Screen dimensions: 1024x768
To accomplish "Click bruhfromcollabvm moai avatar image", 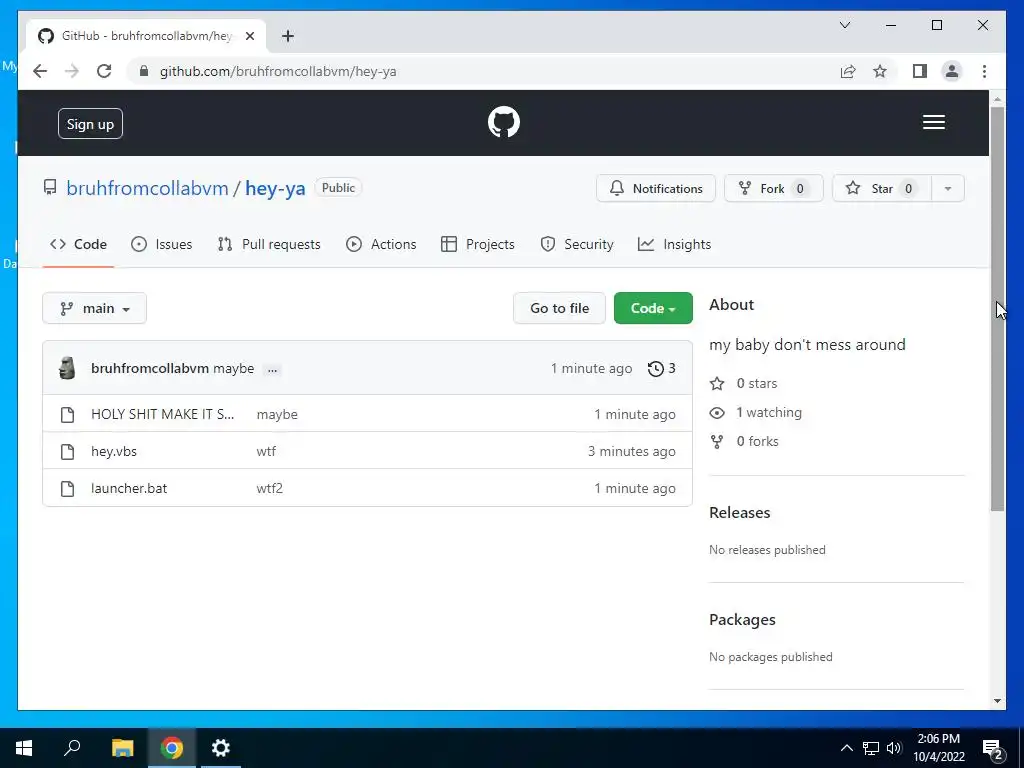I will click(x=67, y=368).
